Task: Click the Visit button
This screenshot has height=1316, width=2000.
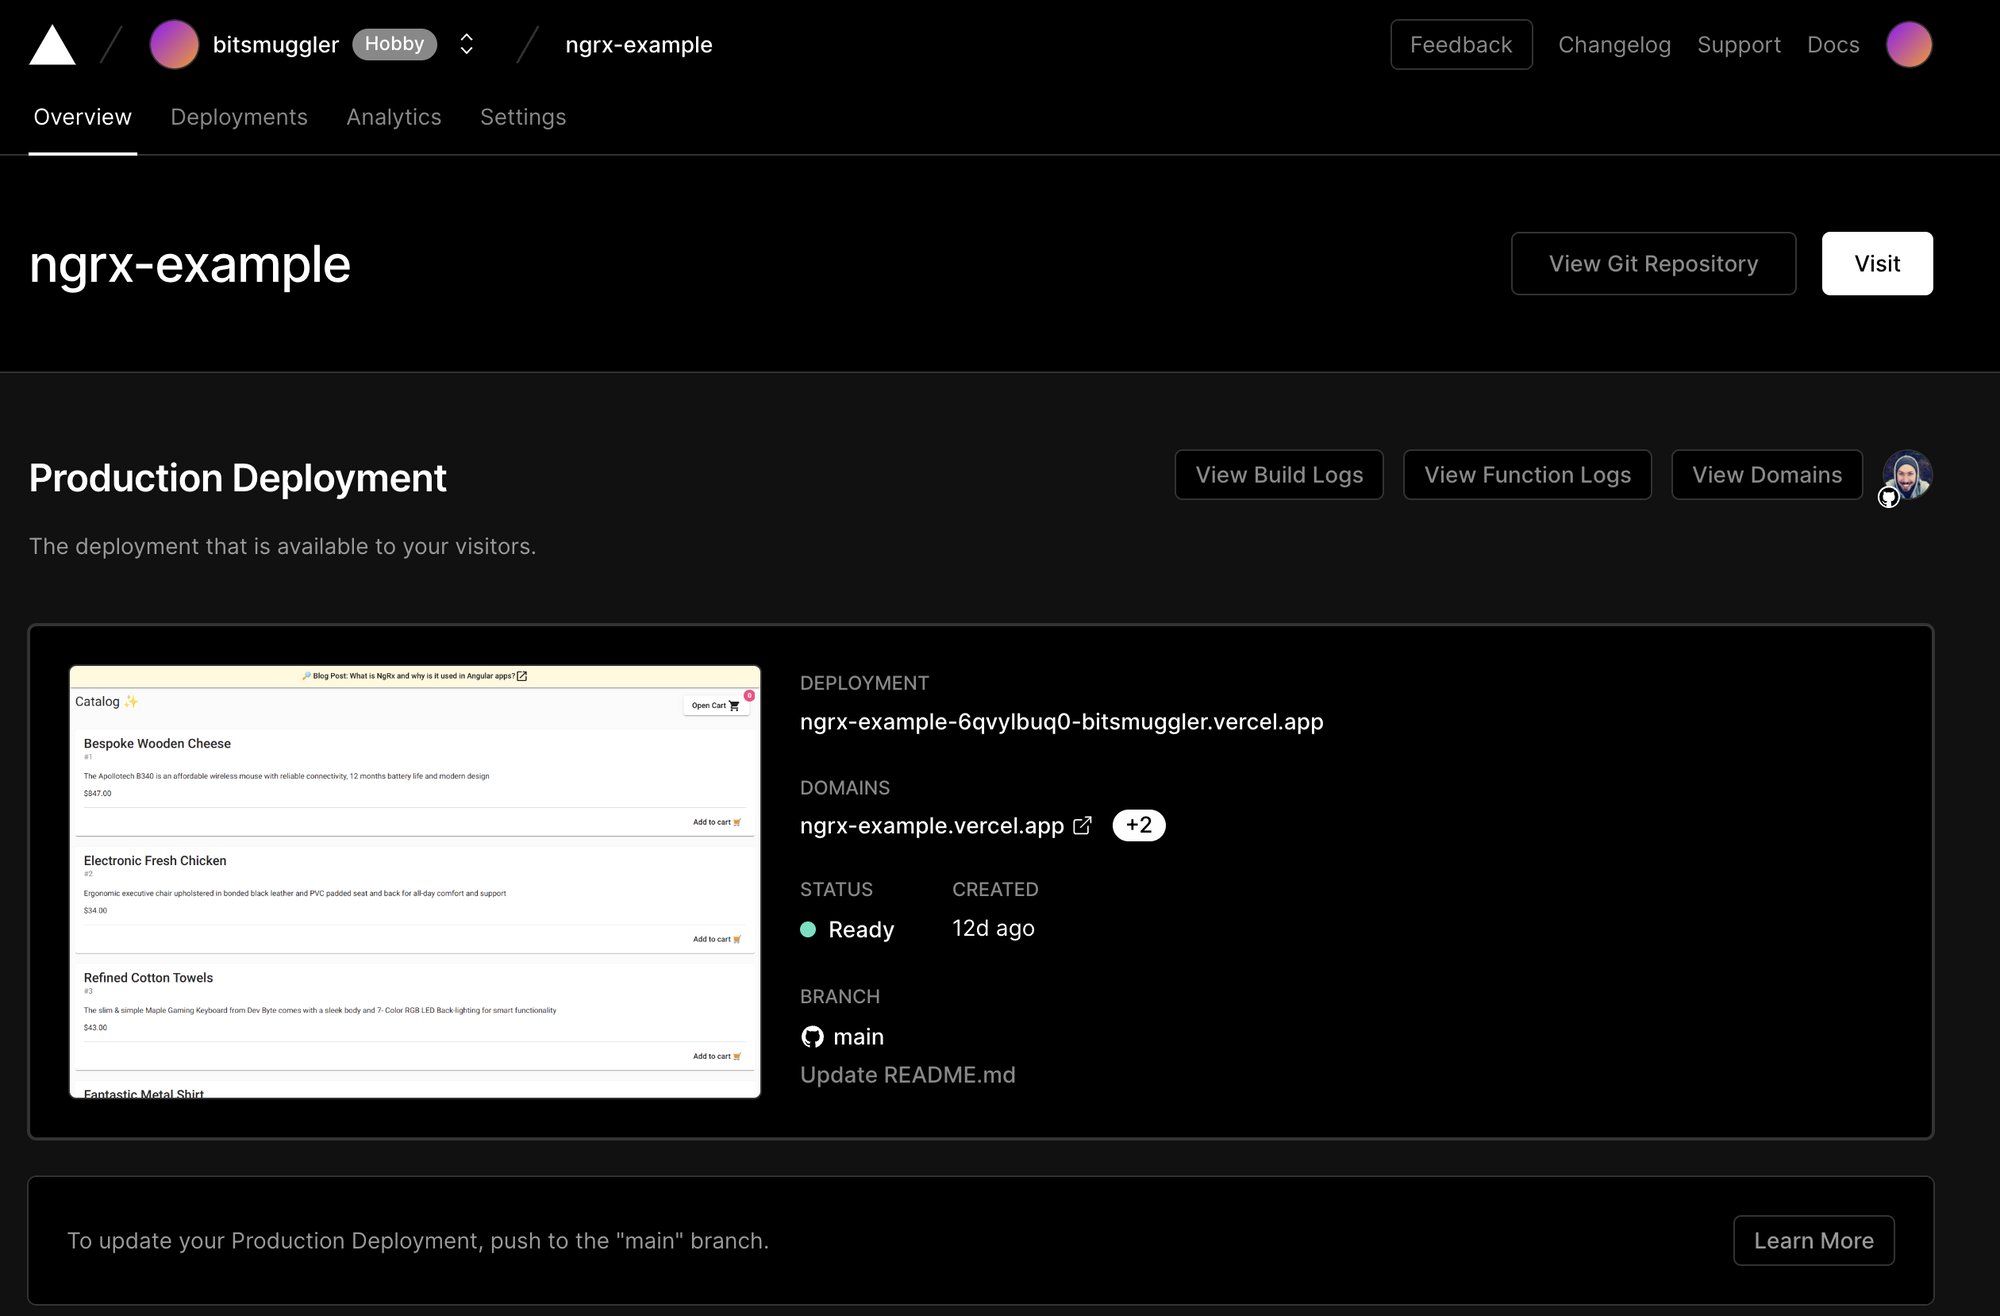Action: 1877,264
